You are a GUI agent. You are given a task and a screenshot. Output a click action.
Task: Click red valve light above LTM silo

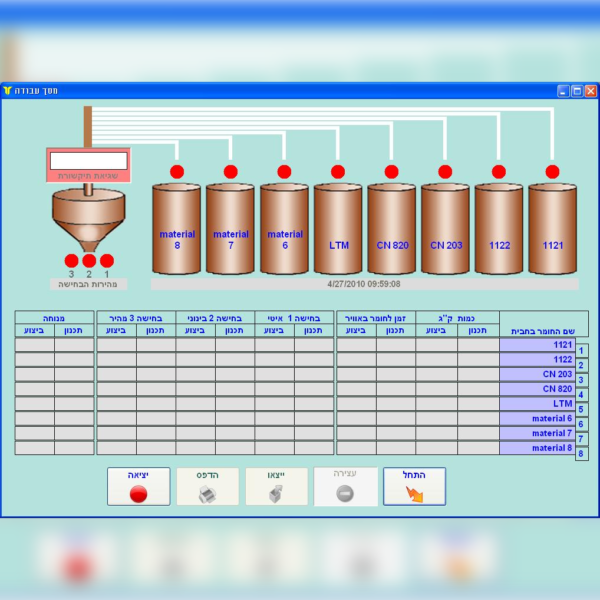pyautogui.click(x=338, y=172)
